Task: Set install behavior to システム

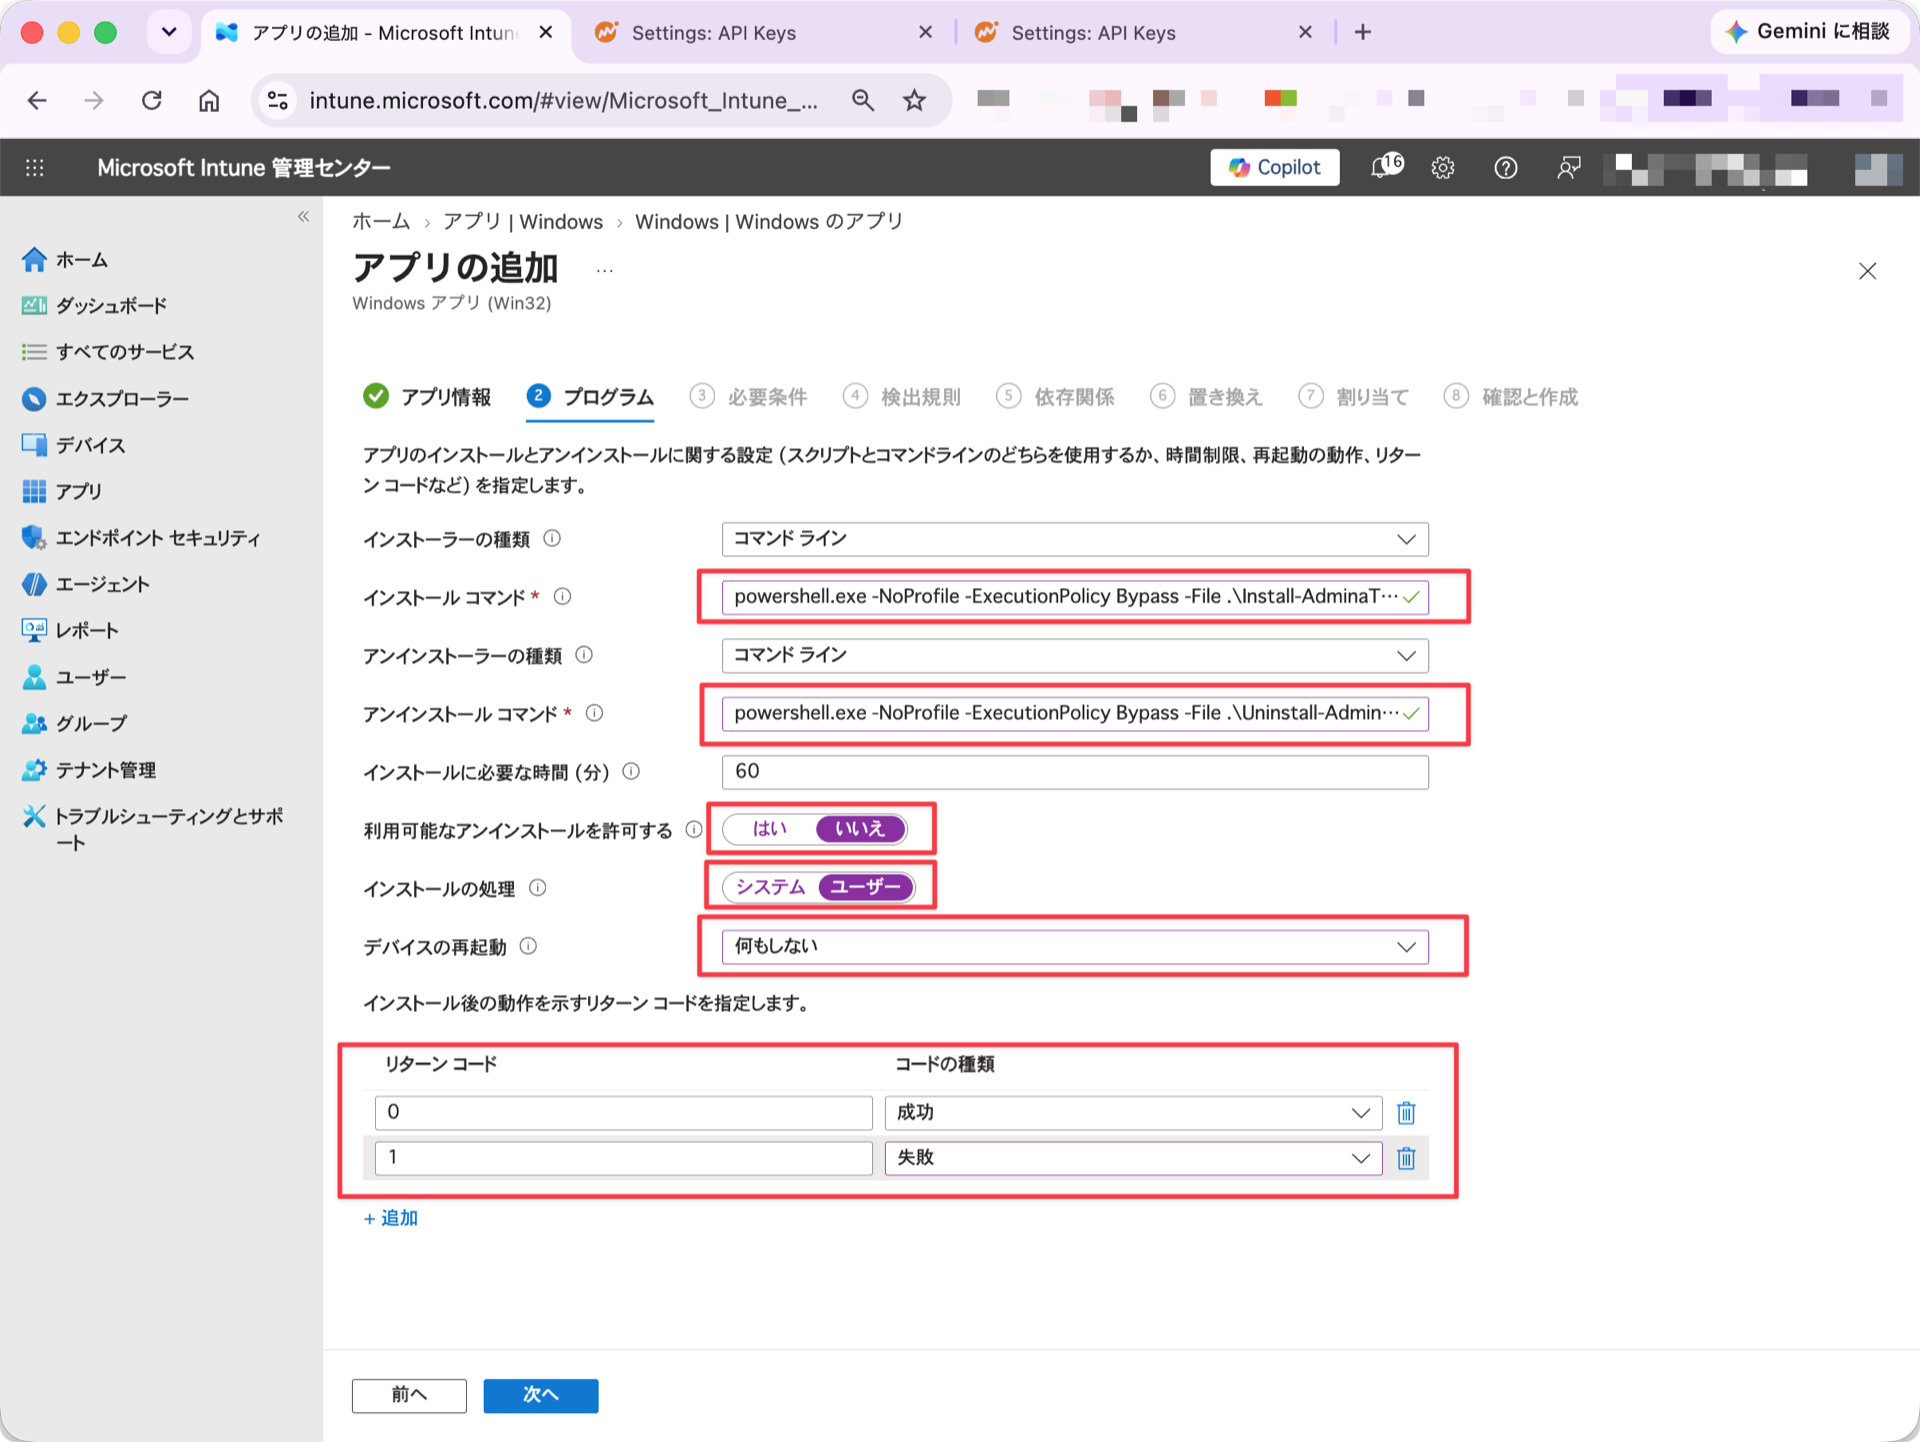Action: (x=770, y=887)
